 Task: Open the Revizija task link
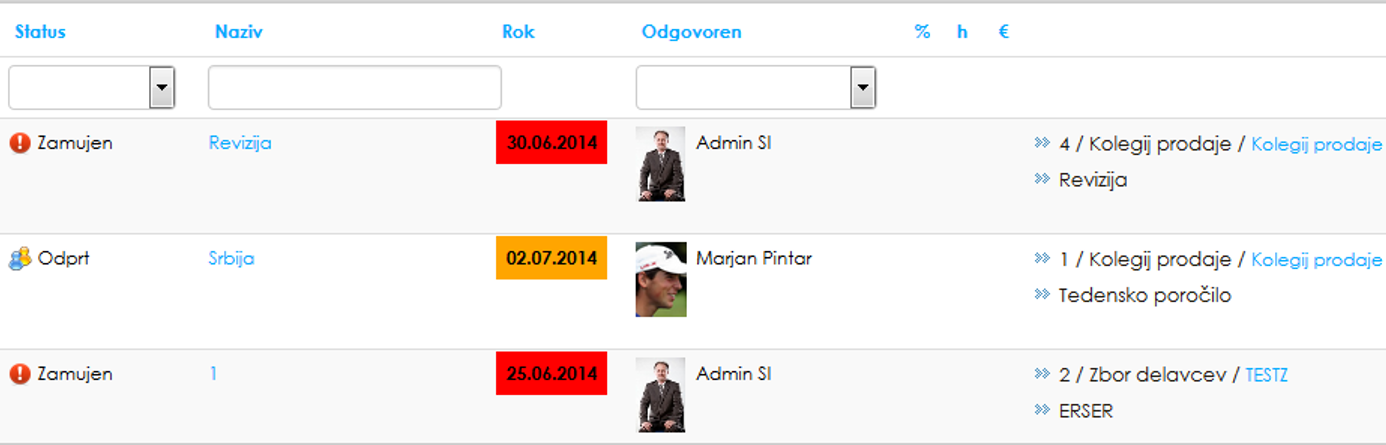(240, 143)
